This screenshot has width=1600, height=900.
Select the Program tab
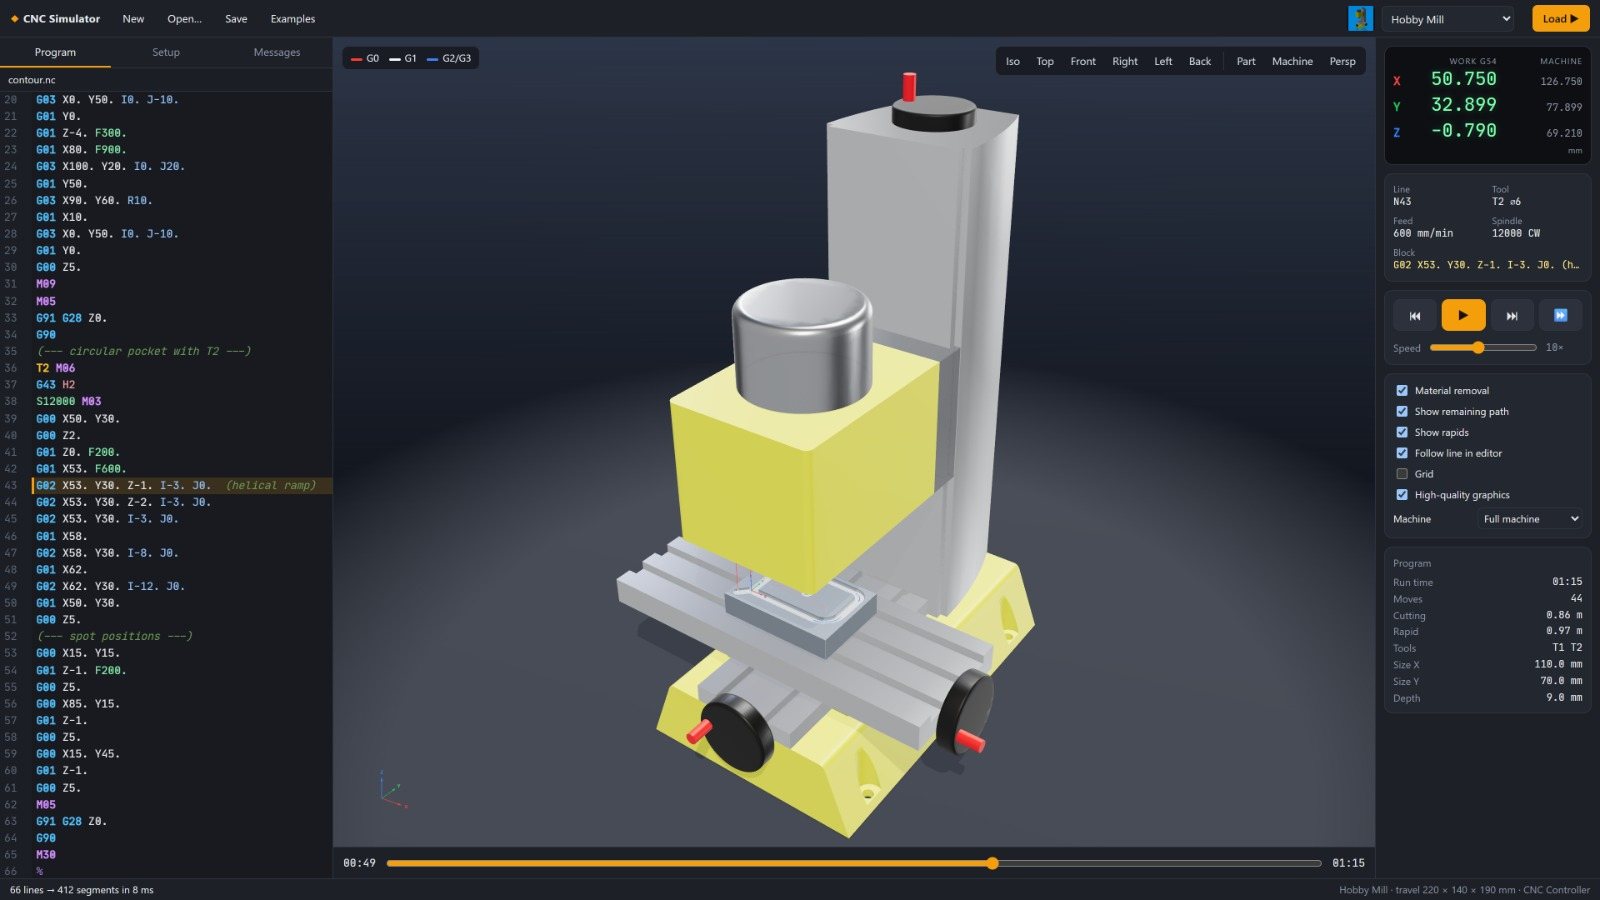click(55, 52)
